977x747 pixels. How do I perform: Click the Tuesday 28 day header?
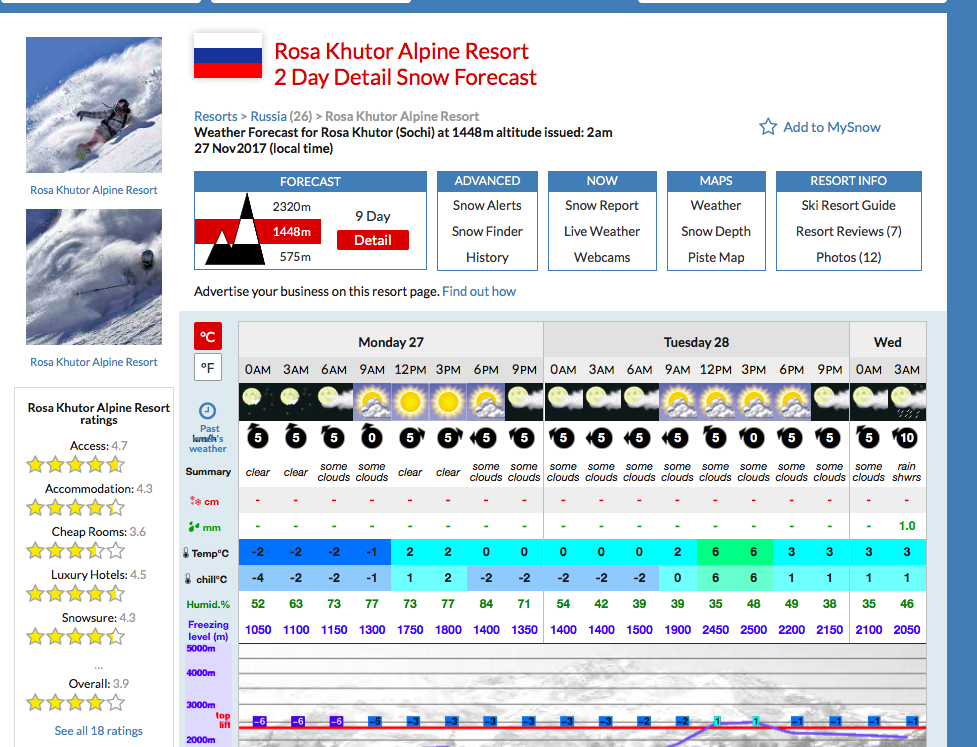point(696,342)
